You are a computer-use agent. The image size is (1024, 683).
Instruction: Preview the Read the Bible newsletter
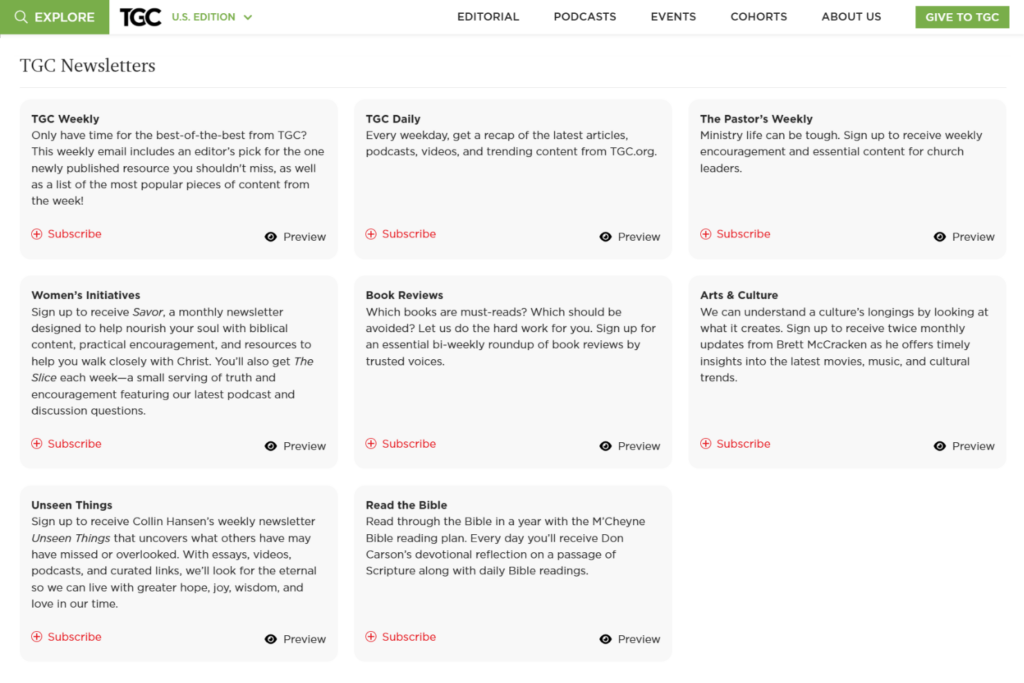point(630,639)
